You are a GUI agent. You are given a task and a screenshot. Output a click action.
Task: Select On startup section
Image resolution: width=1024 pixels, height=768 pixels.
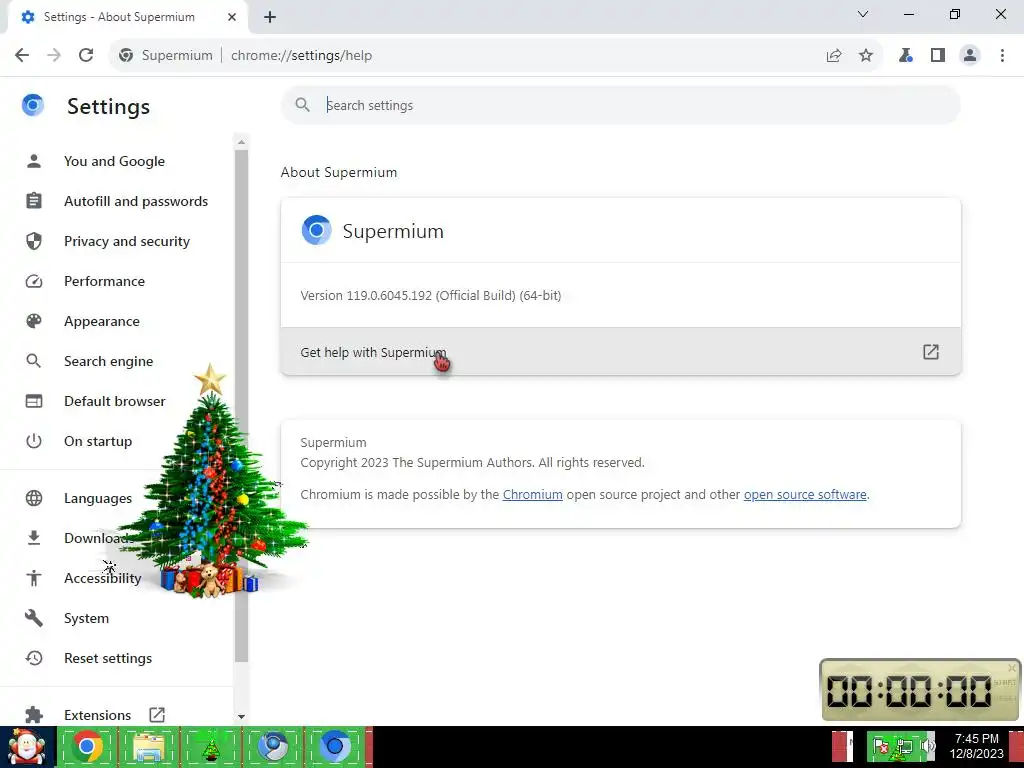98,441
